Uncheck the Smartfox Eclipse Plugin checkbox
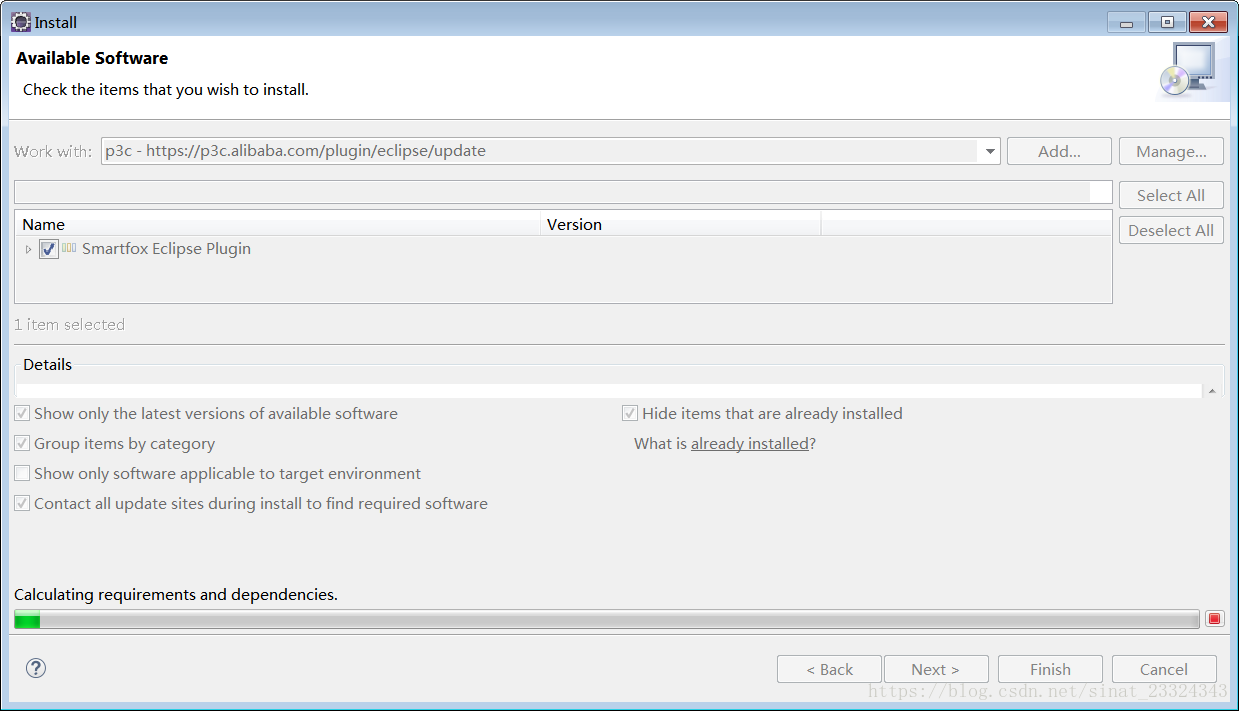Screen dimensions: 1239x711 coord(48,249)
